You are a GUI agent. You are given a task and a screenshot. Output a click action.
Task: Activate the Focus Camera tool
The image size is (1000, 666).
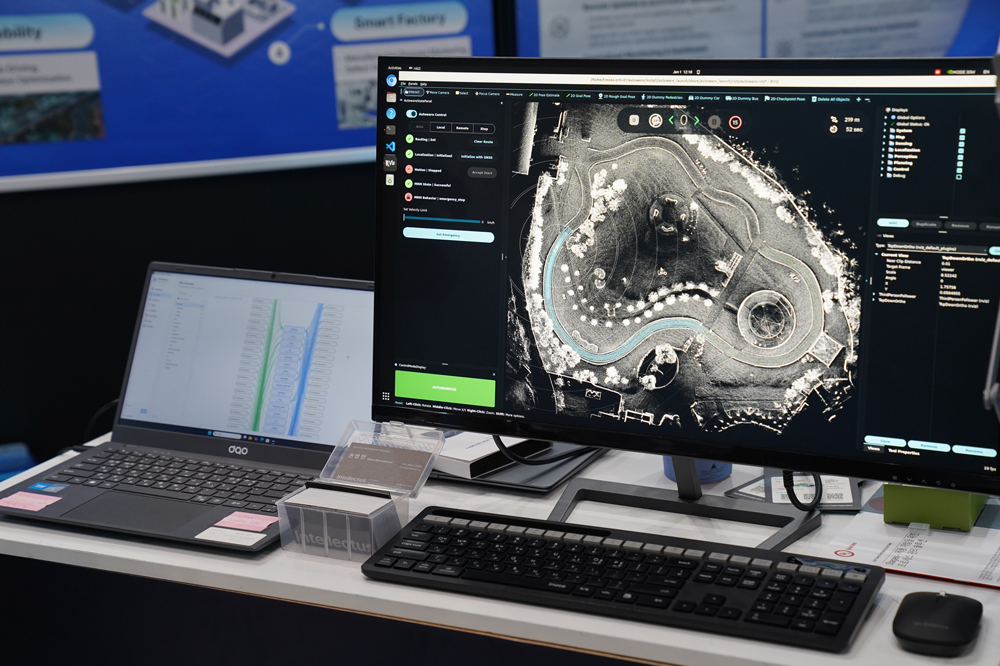point(487,94)
